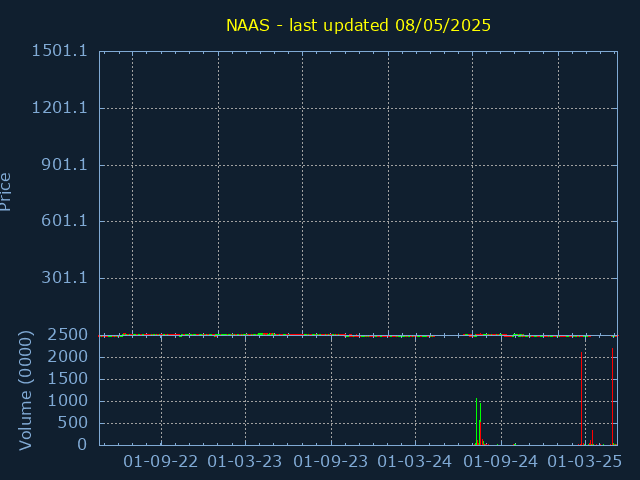Select the 500 volume axis label
The width and height of the screenshot is (640, 480).
point(72,423)
